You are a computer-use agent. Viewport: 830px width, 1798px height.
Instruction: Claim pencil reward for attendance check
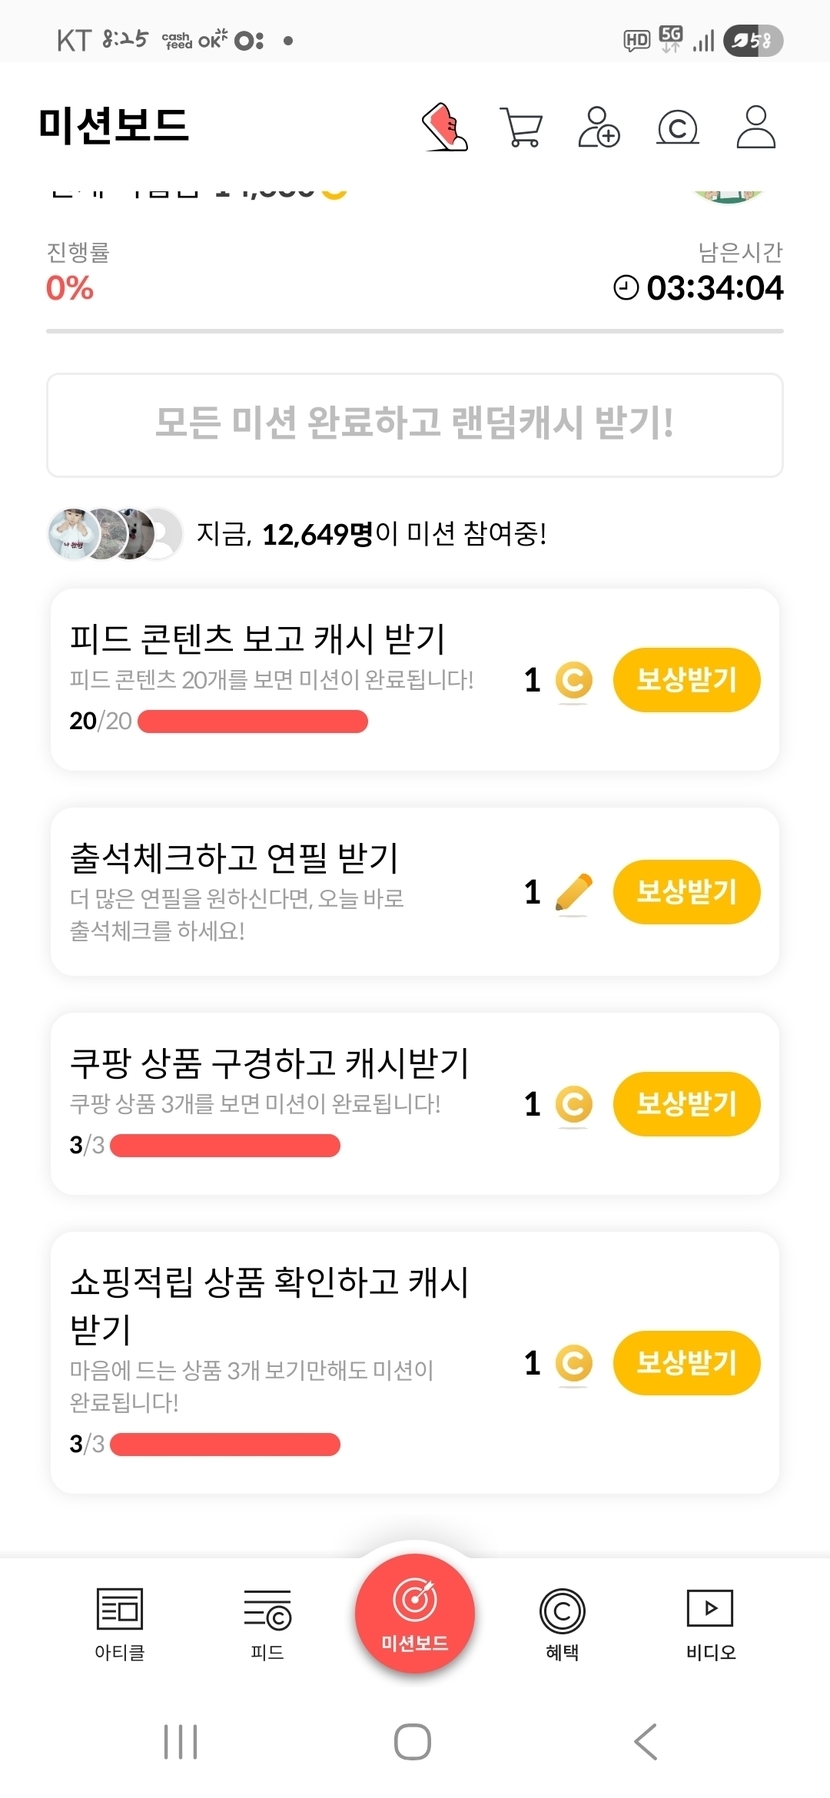click(686, 892)
